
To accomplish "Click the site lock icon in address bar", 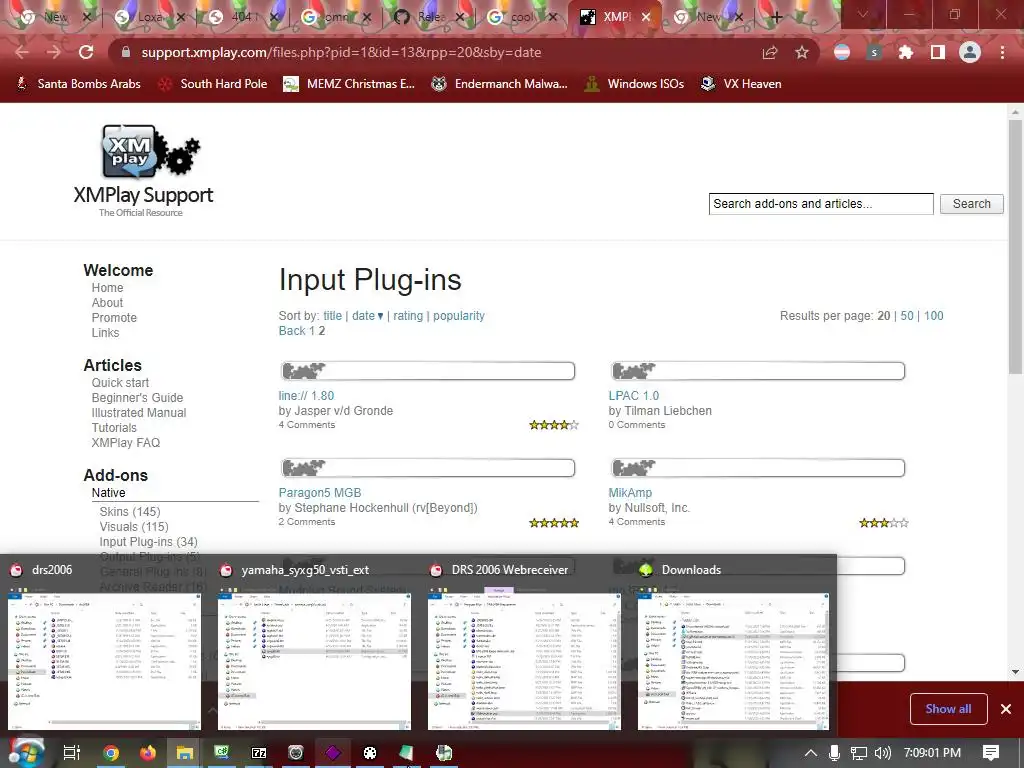I will click(126, 52).
